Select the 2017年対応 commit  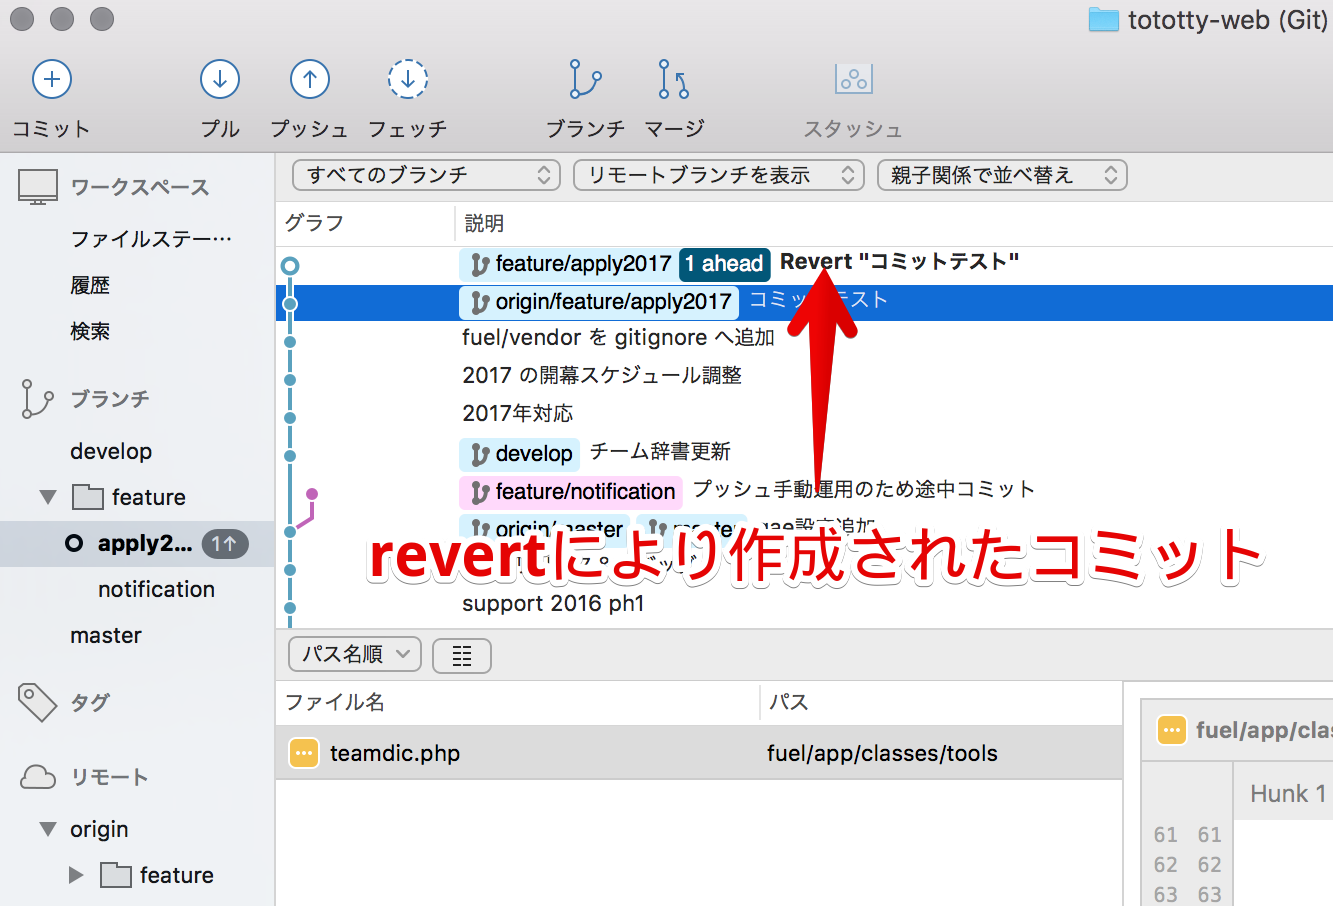[517, 414]
